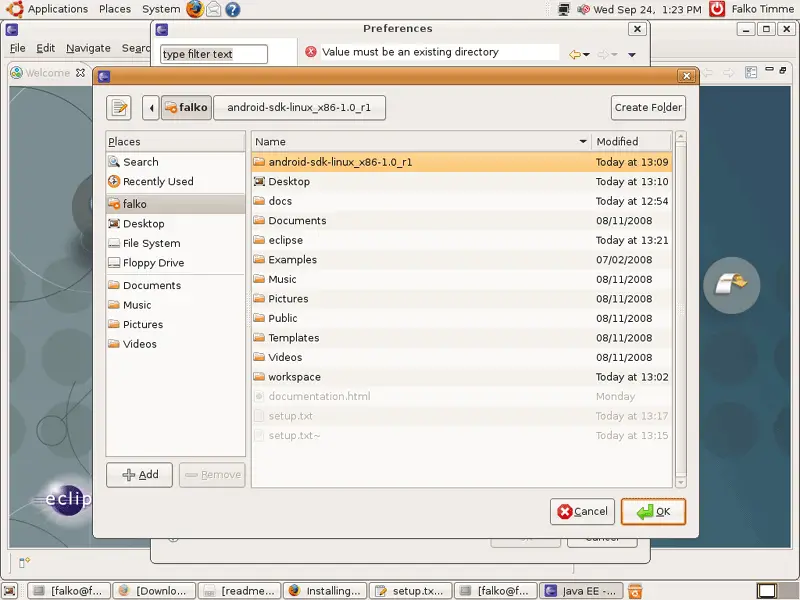The image size is (800, 600).
Task: Select android-sdk-linux_x86-1.0_r1 folder row
Action: [462, 162]
